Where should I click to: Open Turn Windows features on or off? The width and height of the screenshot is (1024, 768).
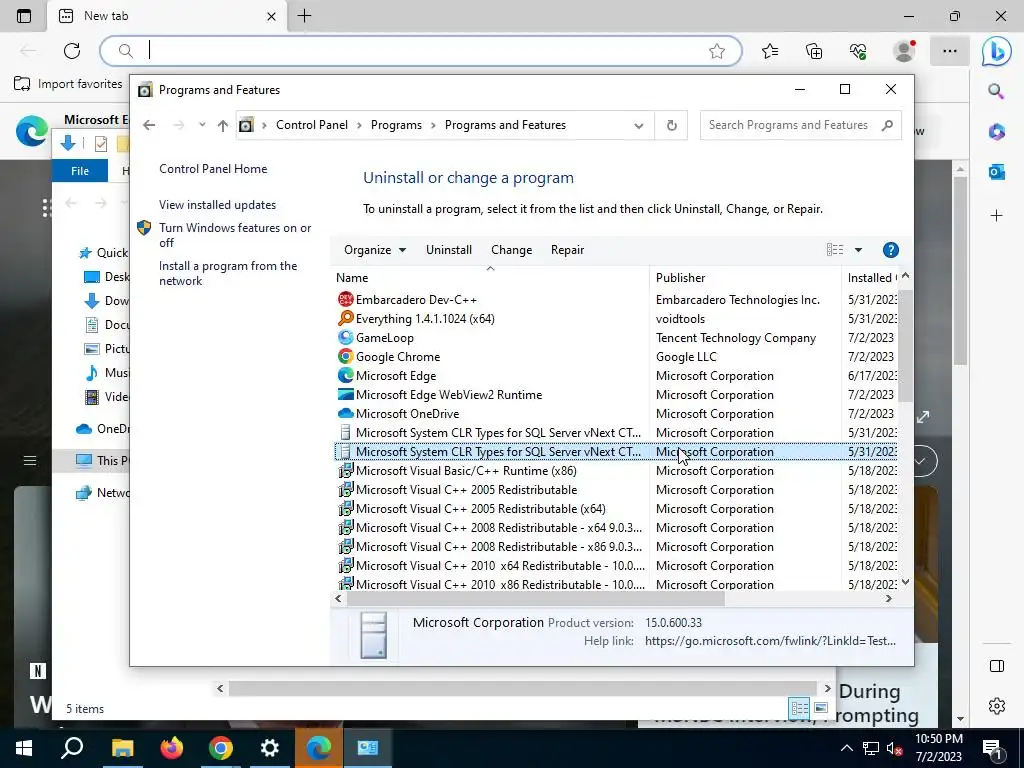pyautogui.click(x=235, y=235)
